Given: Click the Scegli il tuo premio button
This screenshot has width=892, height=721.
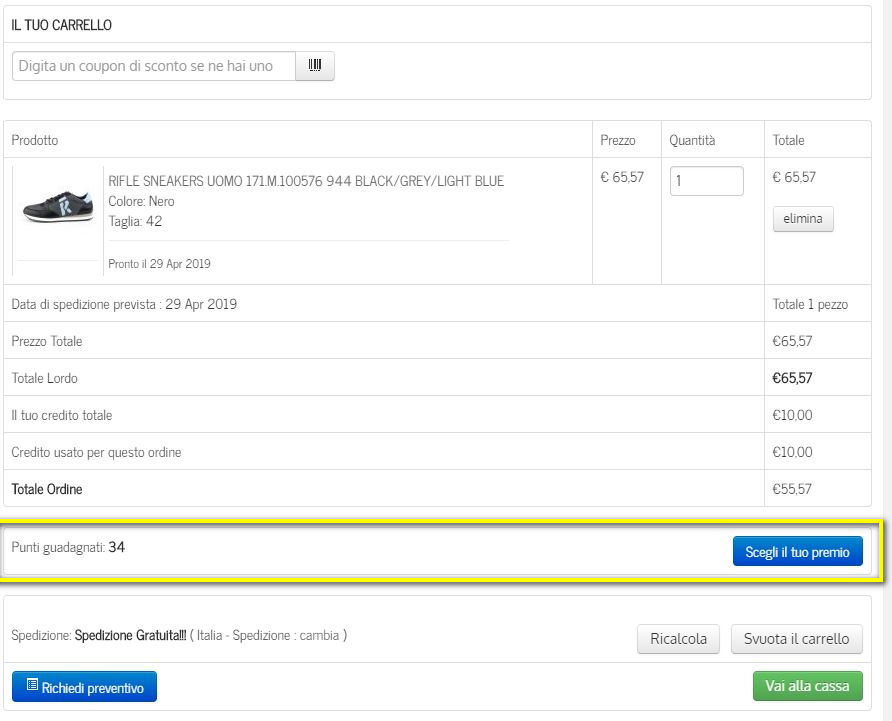Looking at the screenshot, I should (x=798, y=551).
